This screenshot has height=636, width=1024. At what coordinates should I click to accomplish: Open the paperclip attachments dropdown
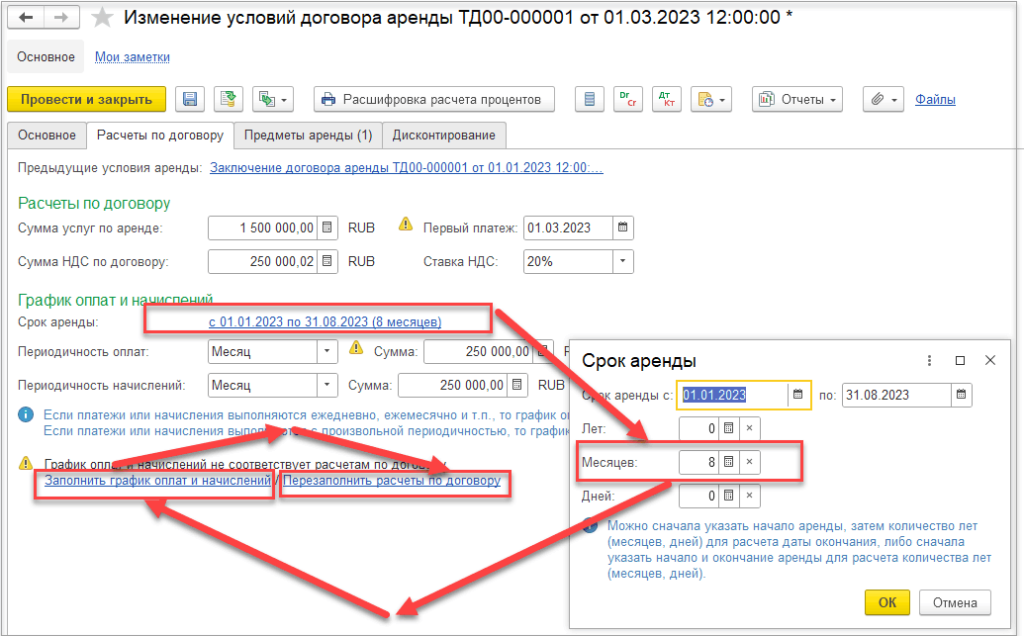click(x=882, y=99)
